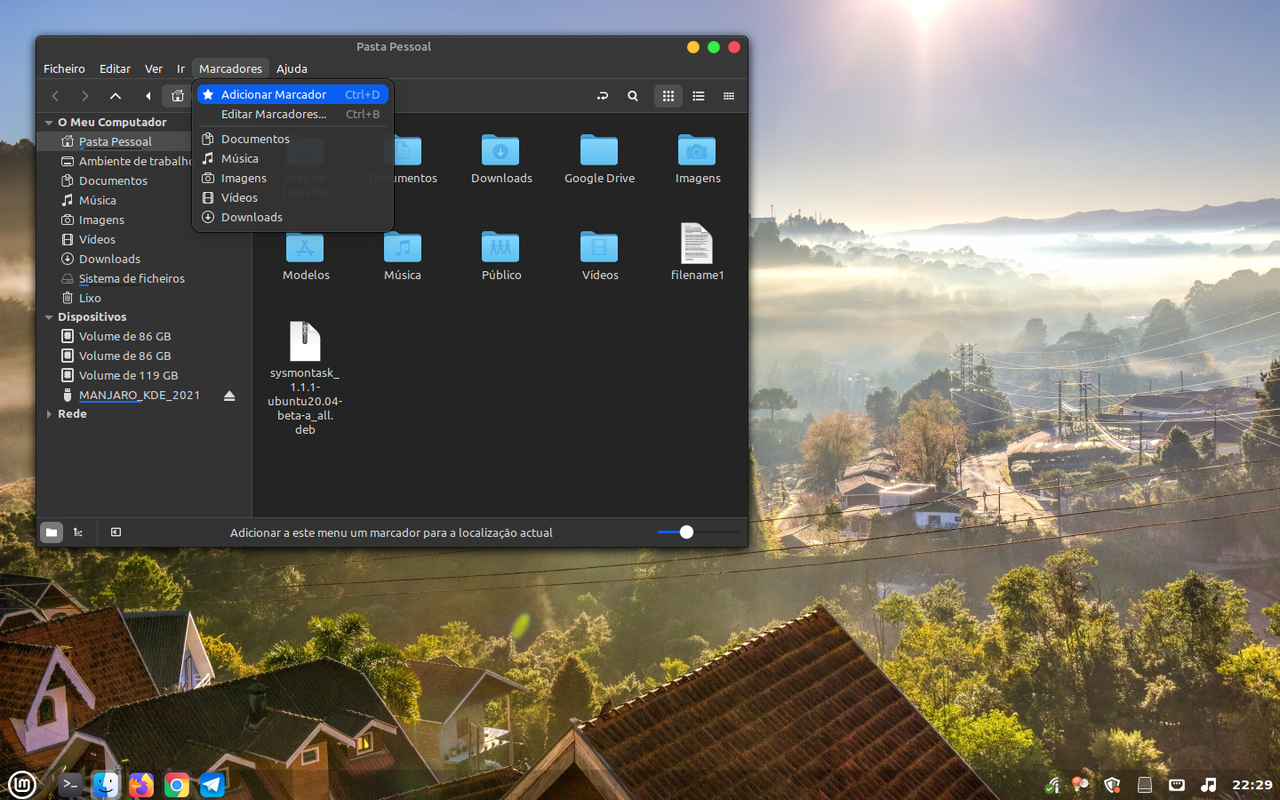Close the open Marcadores menu via its title
The width and height of the screenshot is (1280, 800).
coord(230,69)
